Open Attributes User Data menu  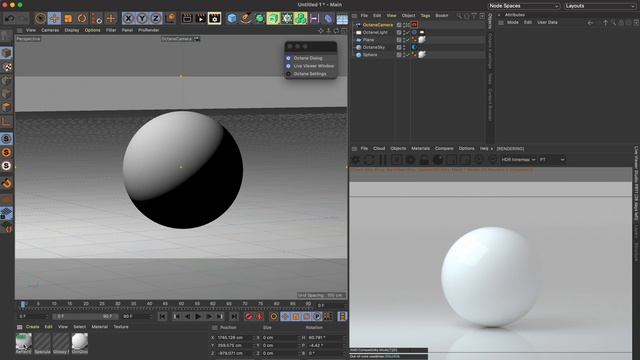tap(547, 22)
